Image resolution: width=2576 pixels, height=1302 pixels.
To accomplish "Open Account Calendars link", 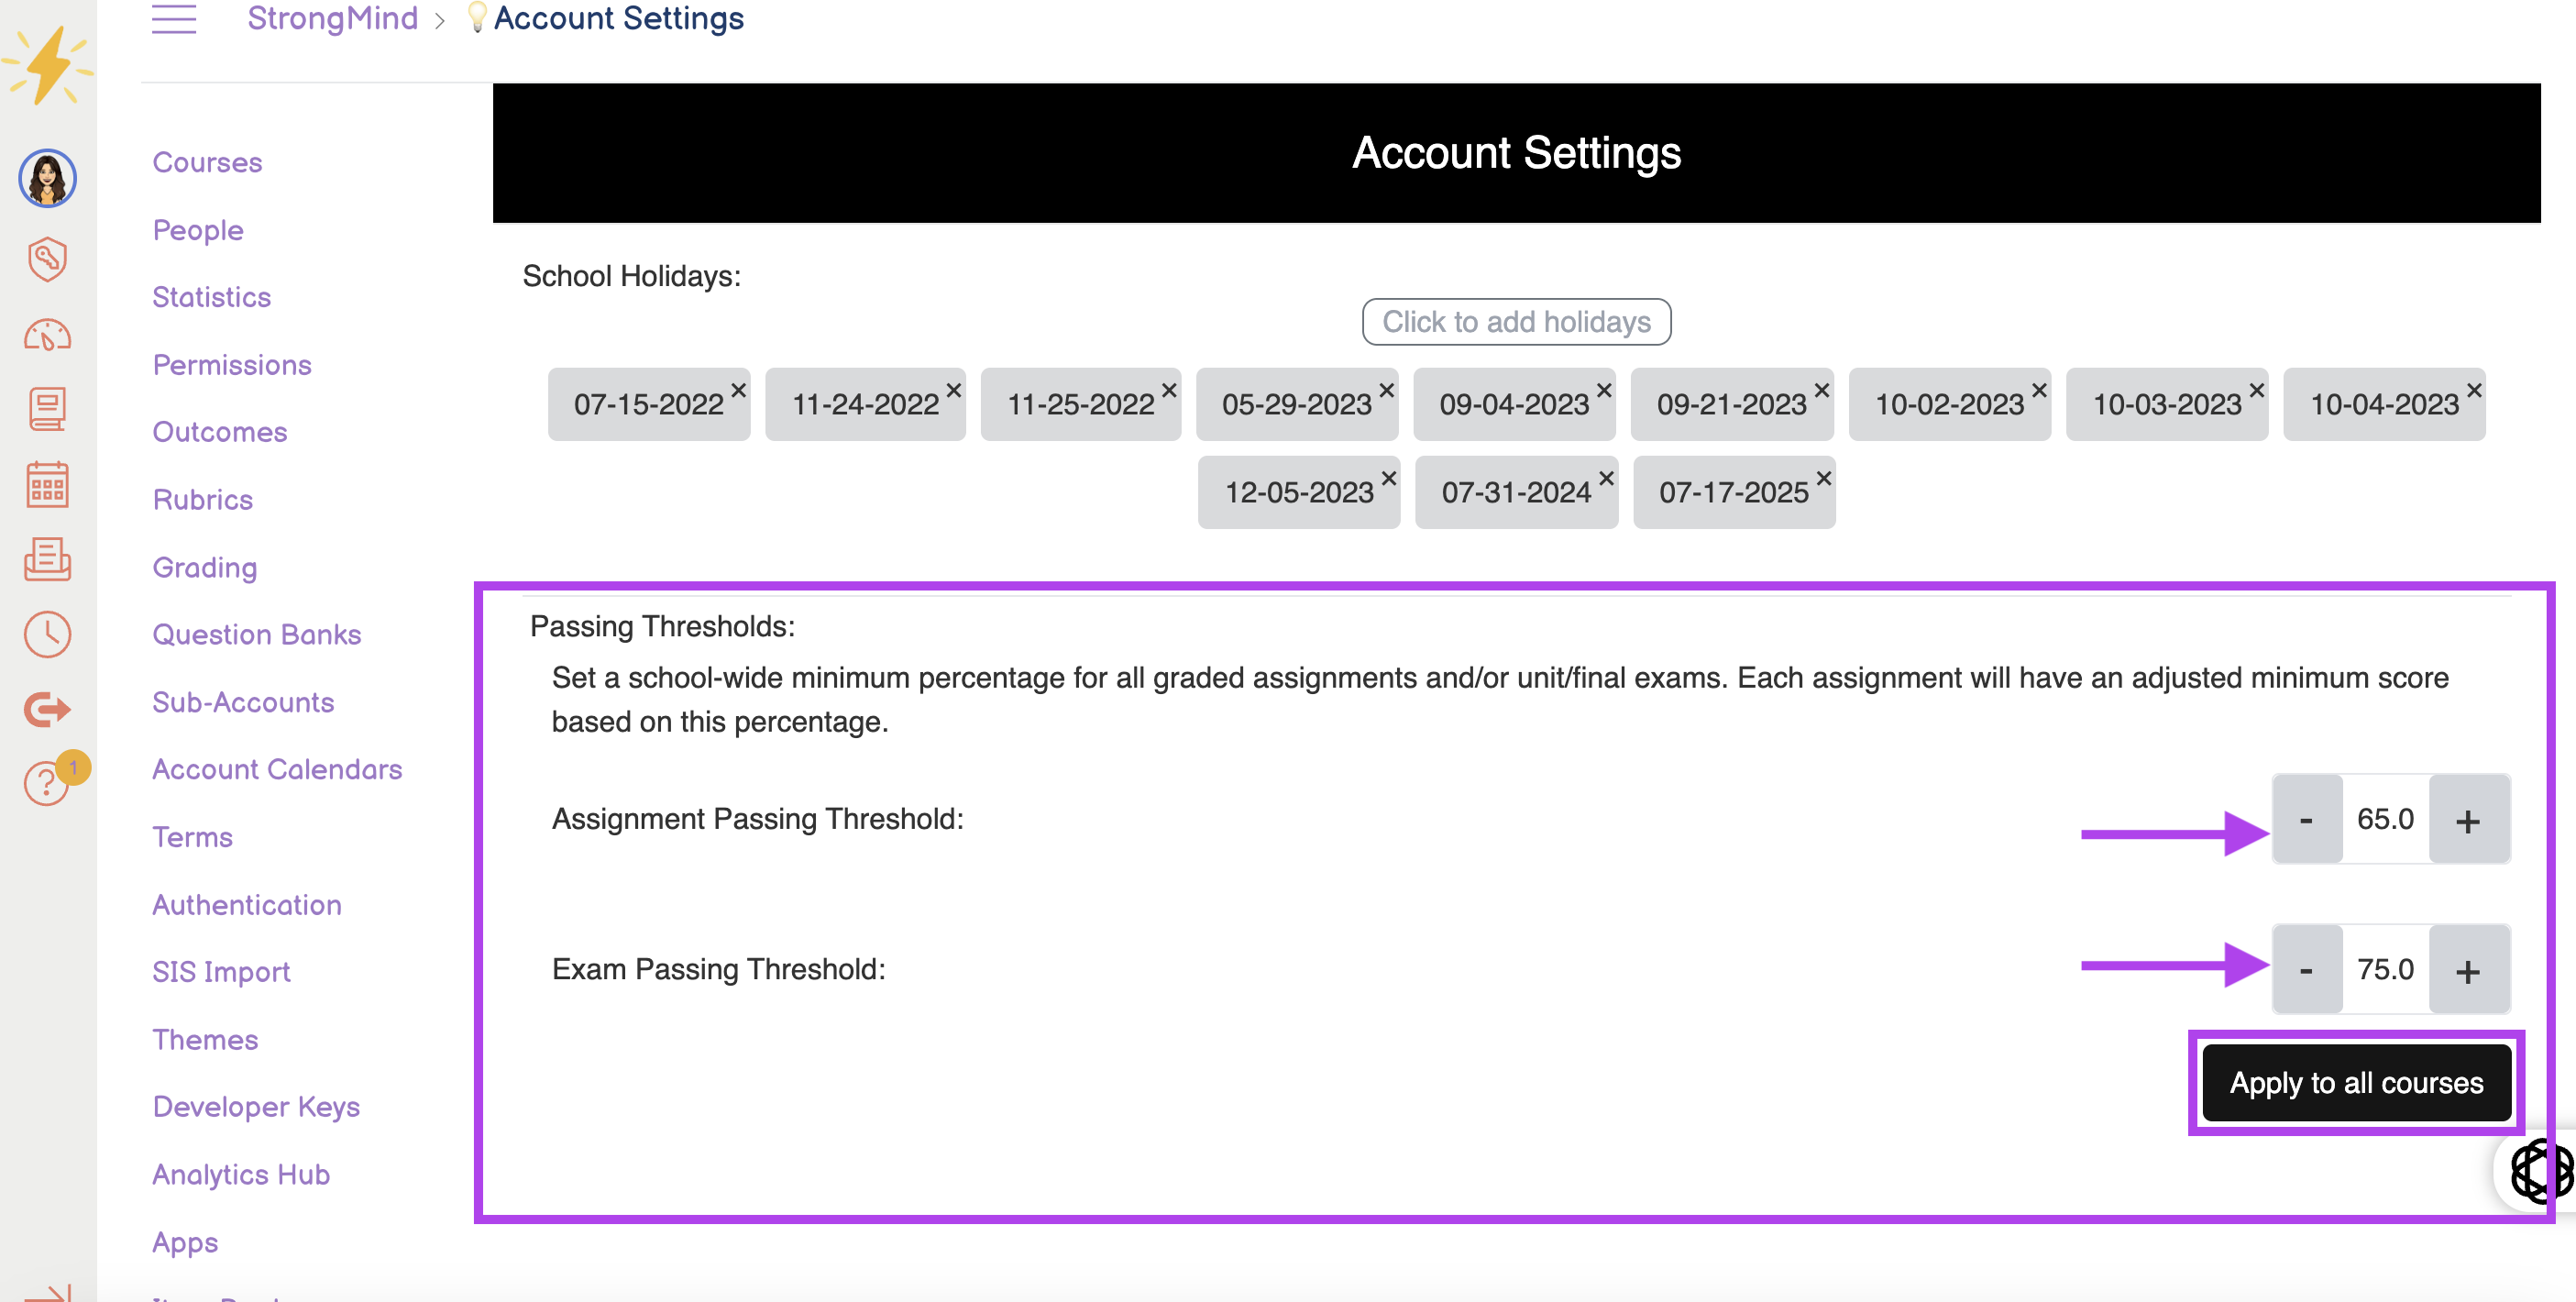I will tap(277, 769).
